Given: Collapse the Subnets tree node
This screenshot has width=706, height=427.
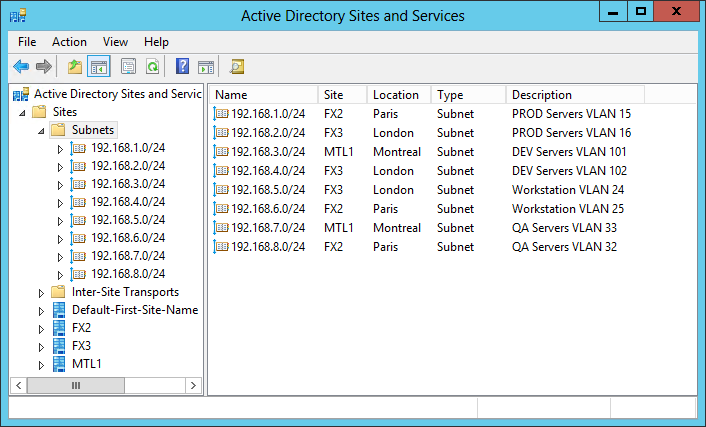Looking at the screenshot, I should 41,131.
